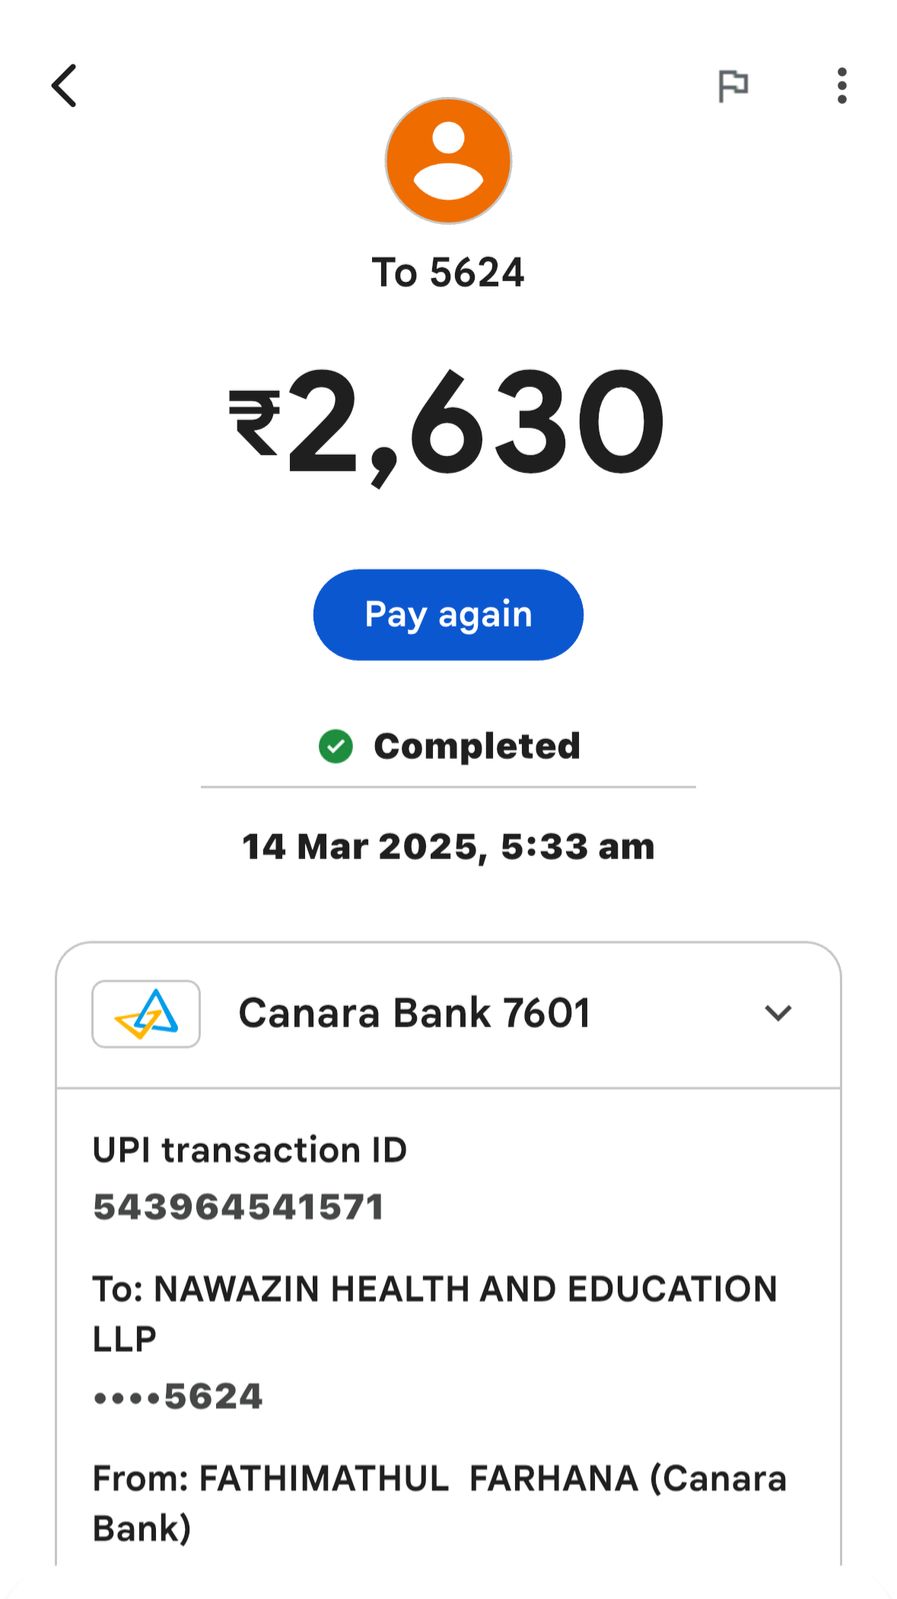897x1599 pixels.
Task: Click the green Completed checkmark icon
Action: click(336, 746)
